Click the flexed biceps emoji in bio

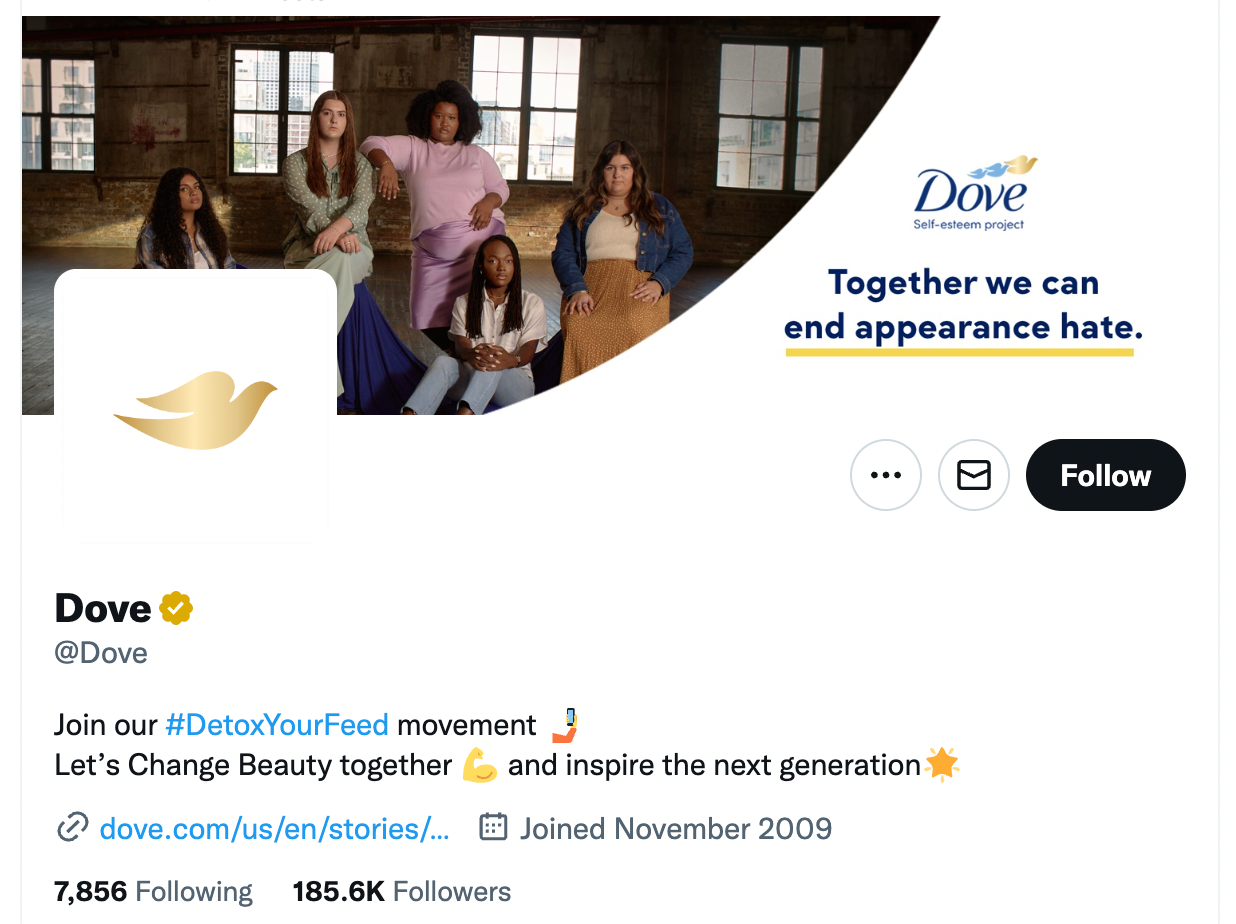[x=480, y=766]
